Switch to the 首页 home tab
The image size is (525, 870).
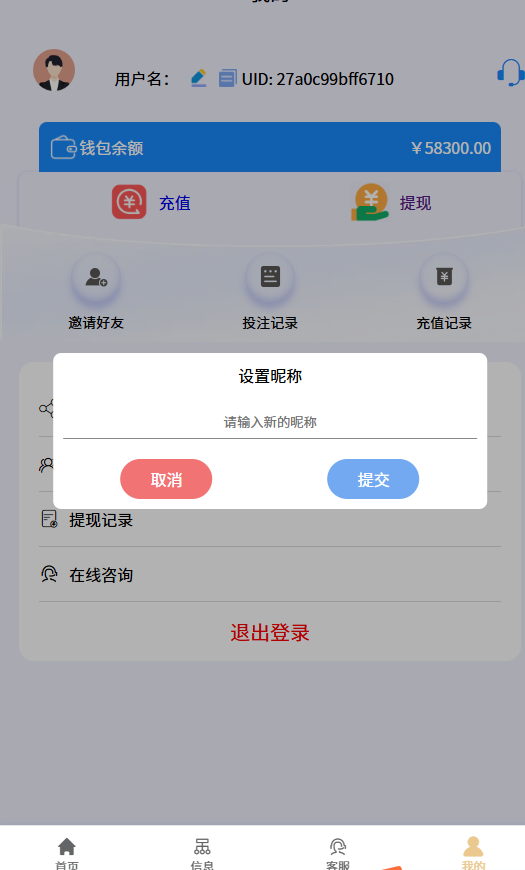(67, 853)
